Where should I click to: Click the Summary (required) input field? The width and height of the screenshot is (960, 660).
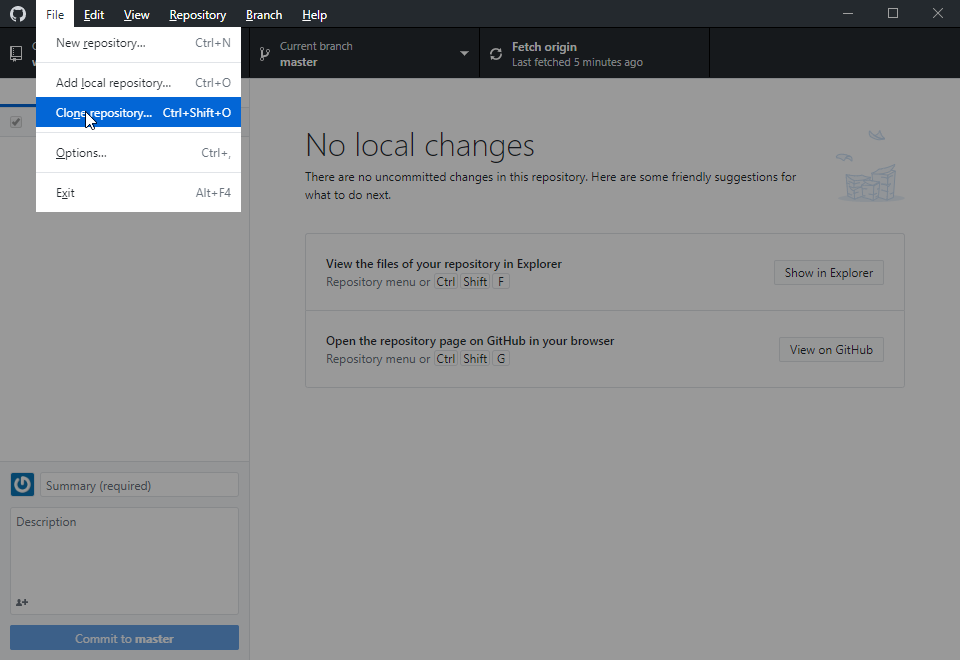click(140, 485)
